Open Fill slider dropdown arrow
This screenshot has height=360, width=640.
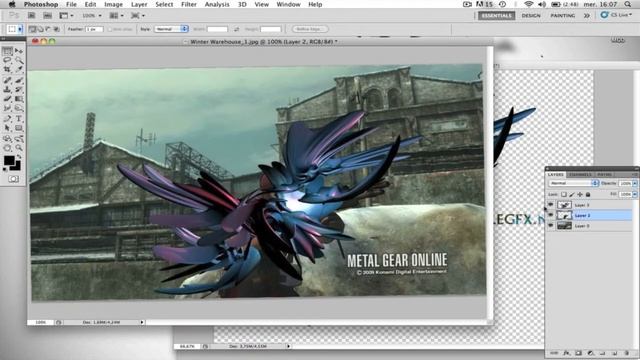[635, 194]
